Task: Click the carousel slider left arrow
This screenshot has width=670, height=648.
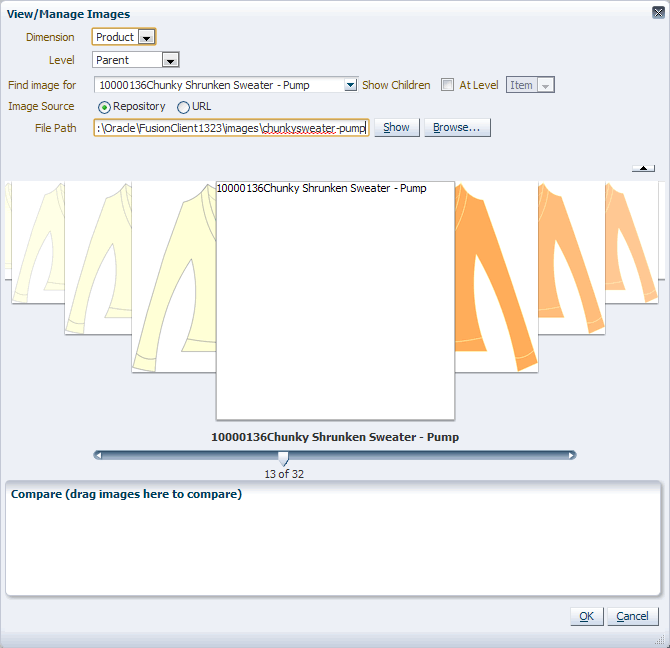Action: click(98, 455)
